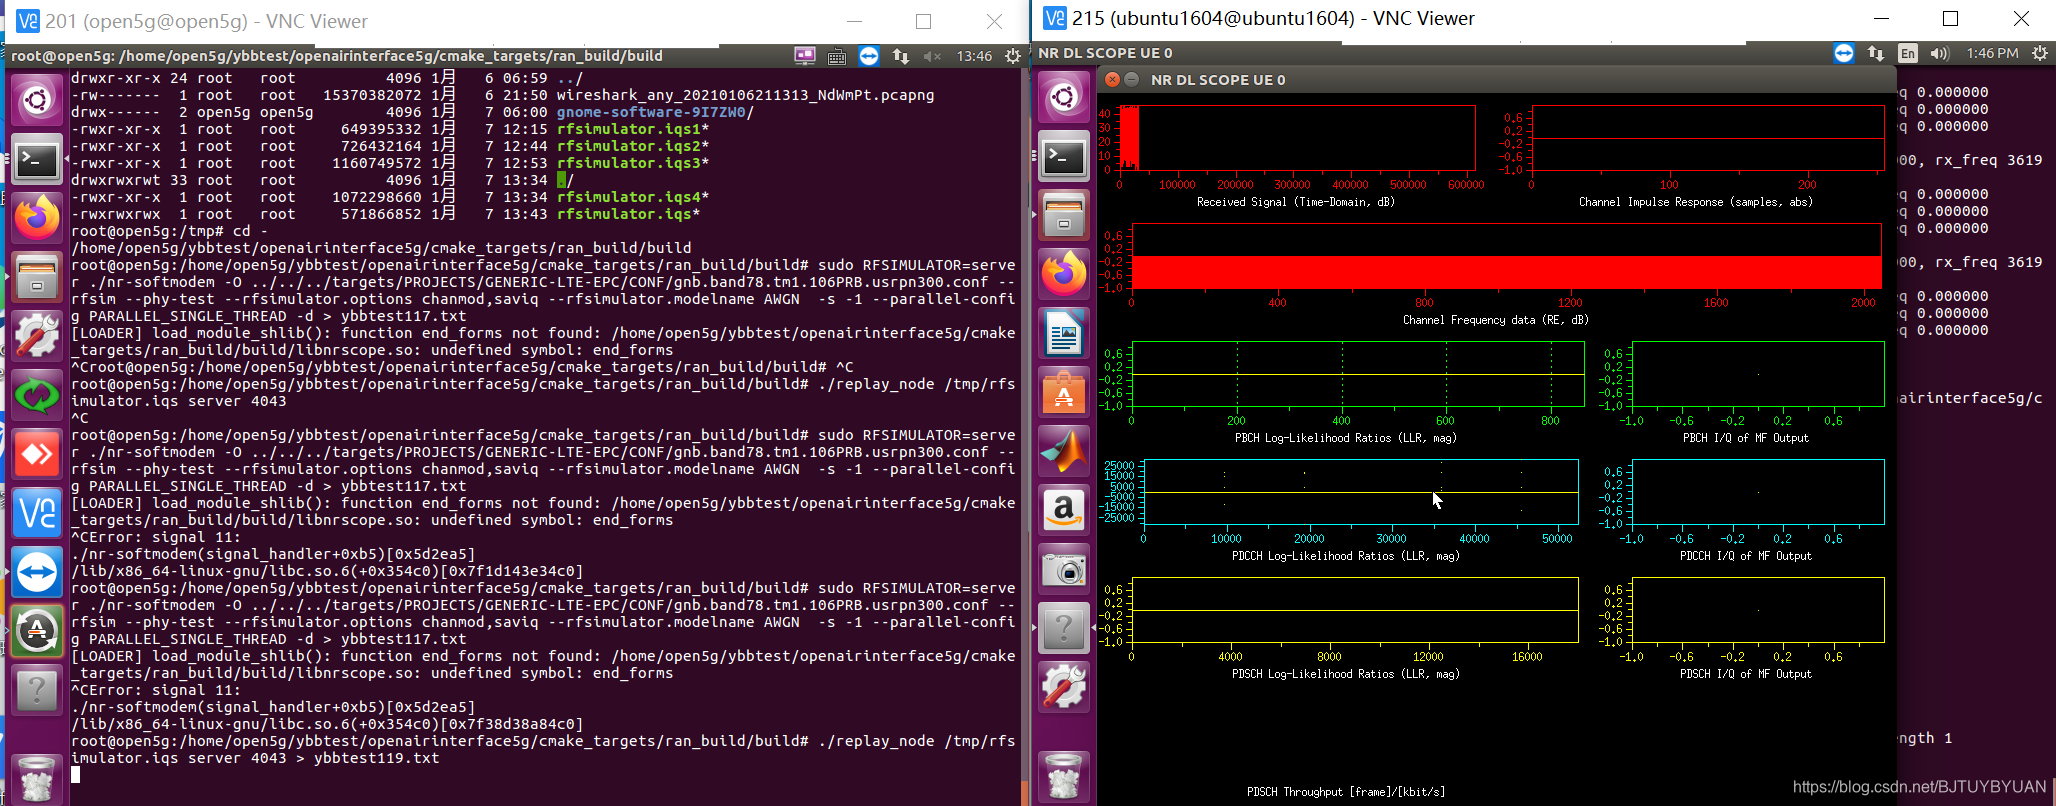This screenshot has height=806, width=2056.
Task: Open Terminal from the 201 window launcher
Action: [x=37, y=159]
